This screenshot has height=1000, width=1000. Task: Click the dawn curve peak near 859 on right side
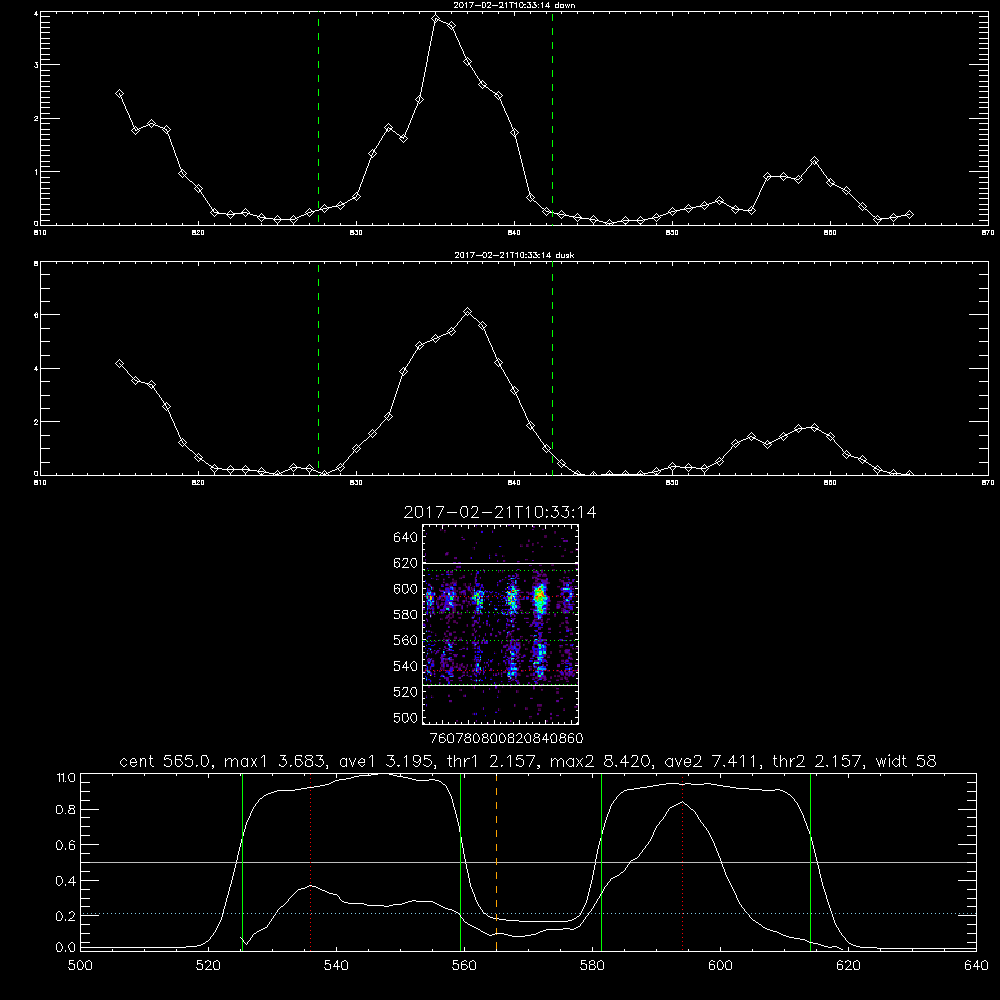click(x=814, y=161)
